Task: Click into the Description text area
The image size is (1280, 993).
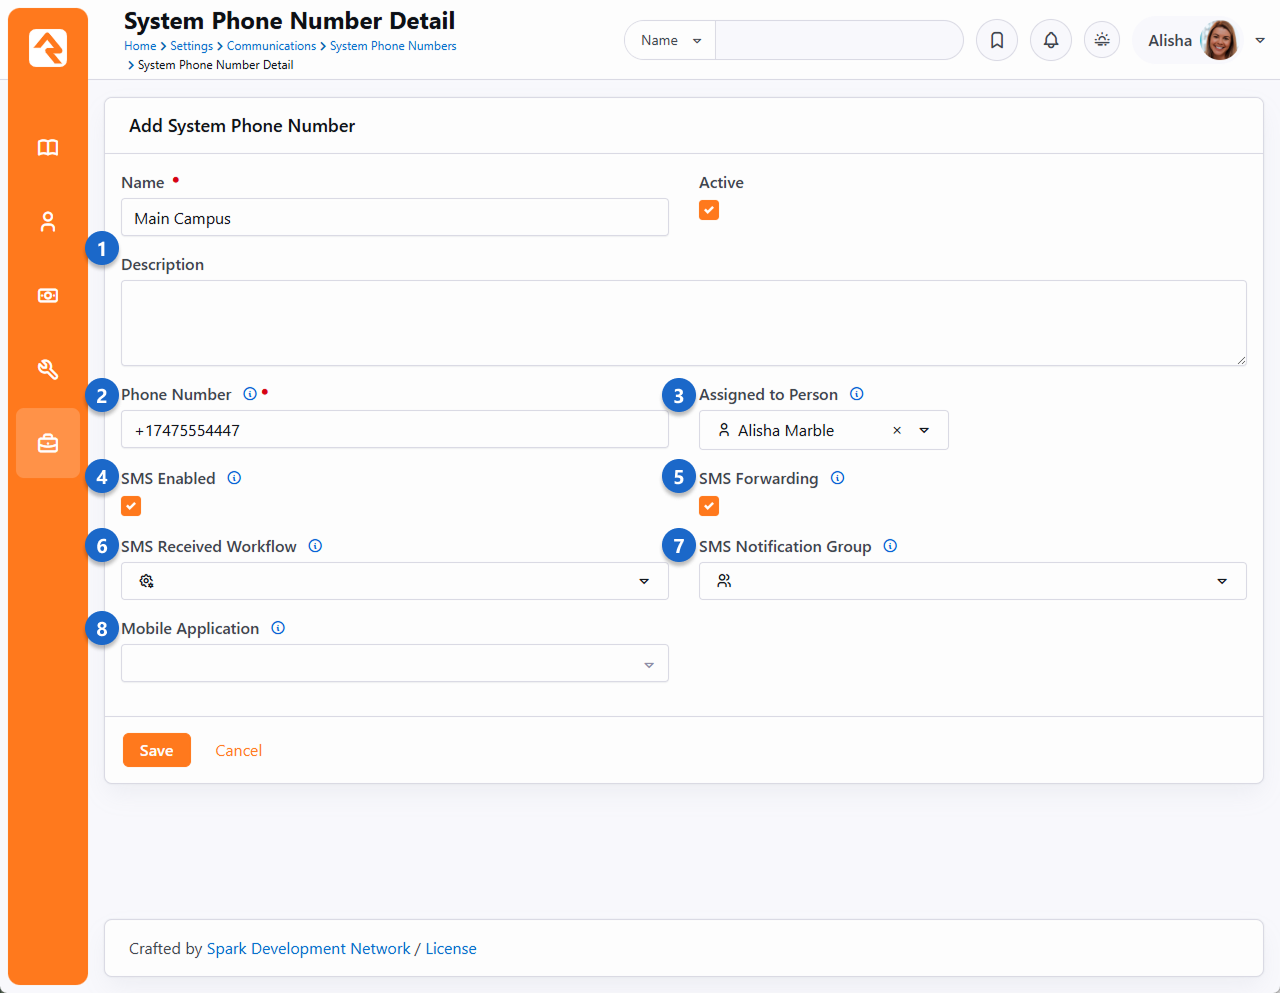Action: click(x=683, y=323)
